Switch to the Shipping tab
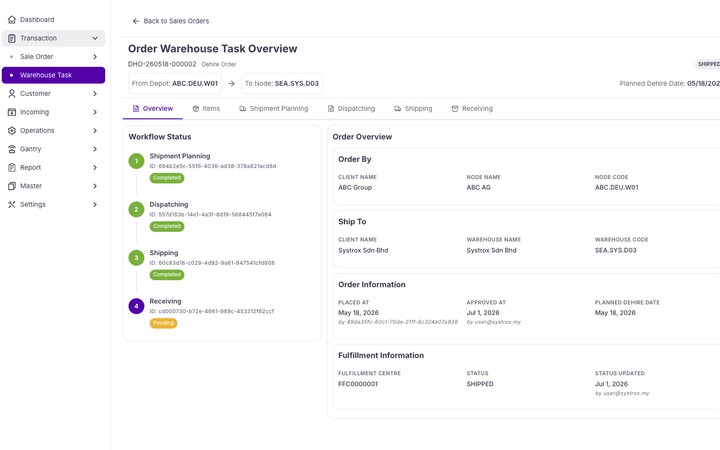720x450 pixels. pos(413,109)
